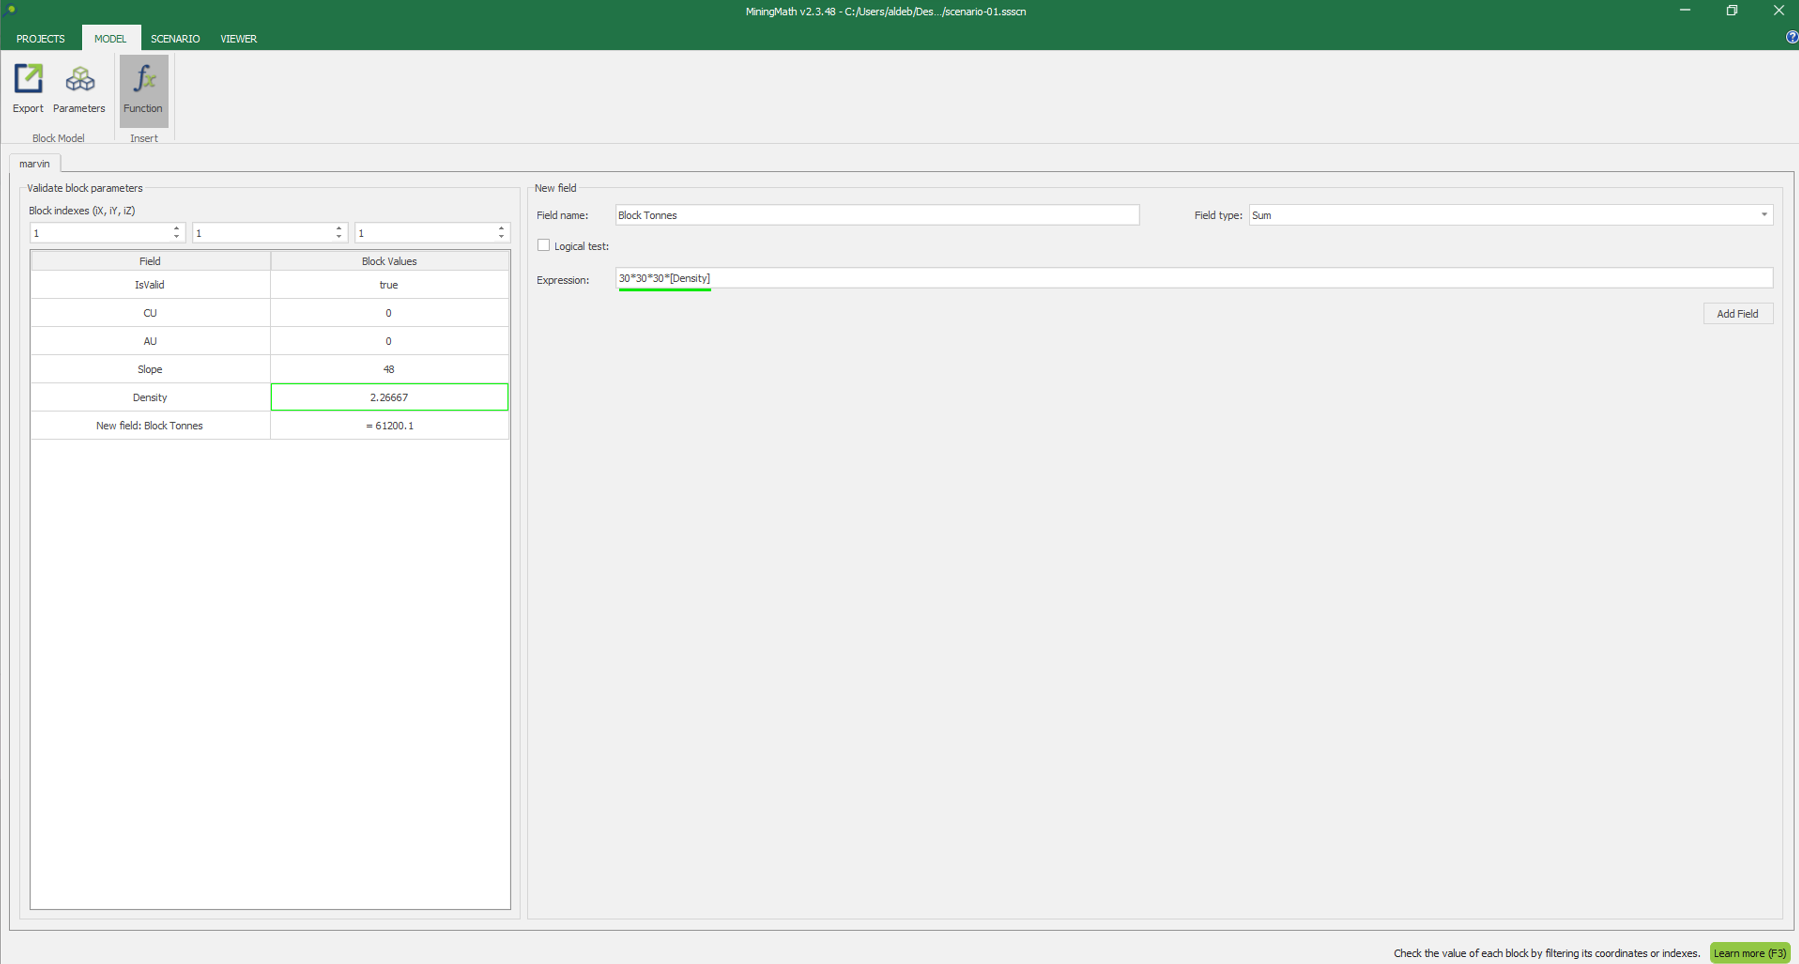This screenshot has height=964, width=1799.
Task: Click the Learn more (F3) button
Action: (1749, 953)
